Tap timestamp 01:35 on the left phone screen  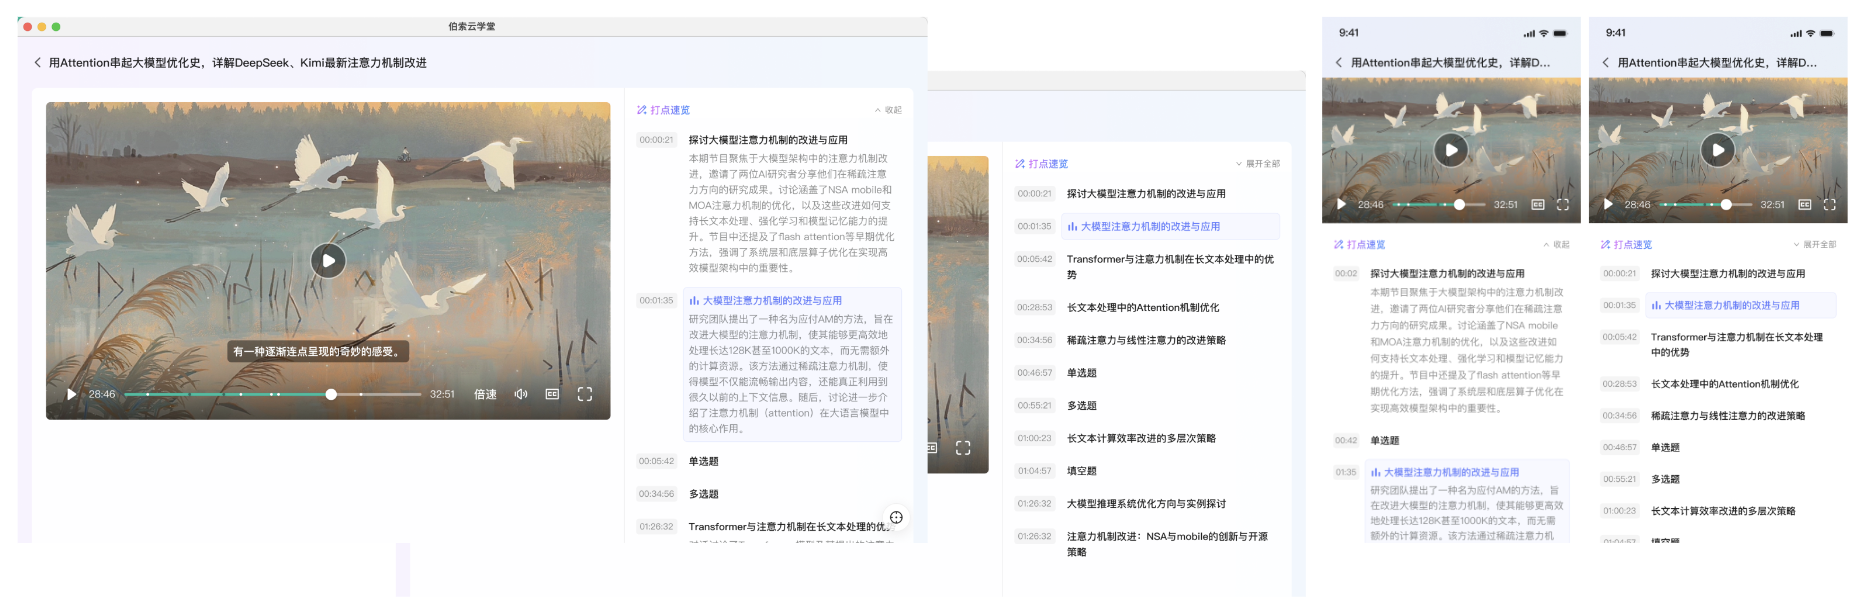1346,472
